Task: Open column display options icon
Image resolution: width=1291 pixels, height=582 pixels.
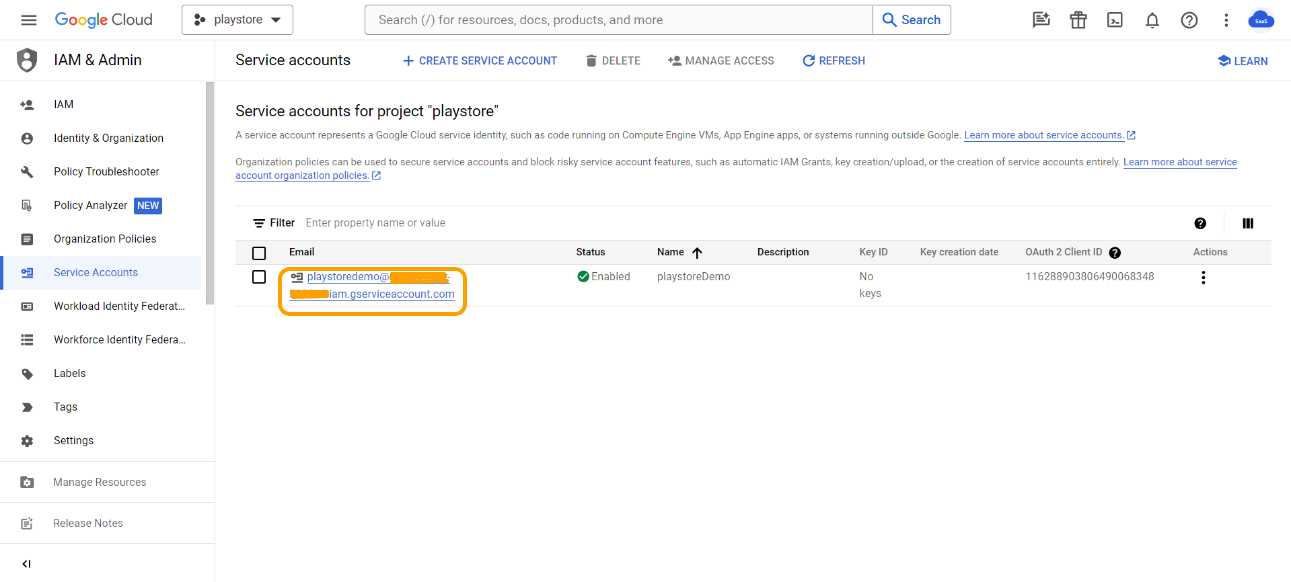Action: [x=1248, y=224]
